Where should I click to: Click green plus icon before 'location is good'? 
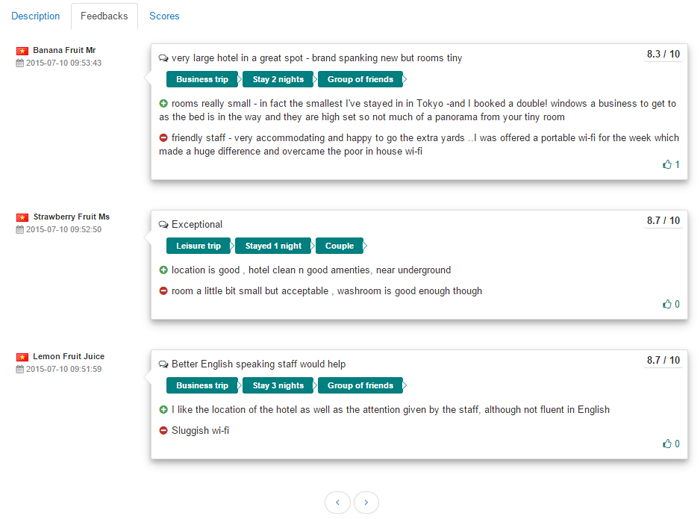(163, 270)
